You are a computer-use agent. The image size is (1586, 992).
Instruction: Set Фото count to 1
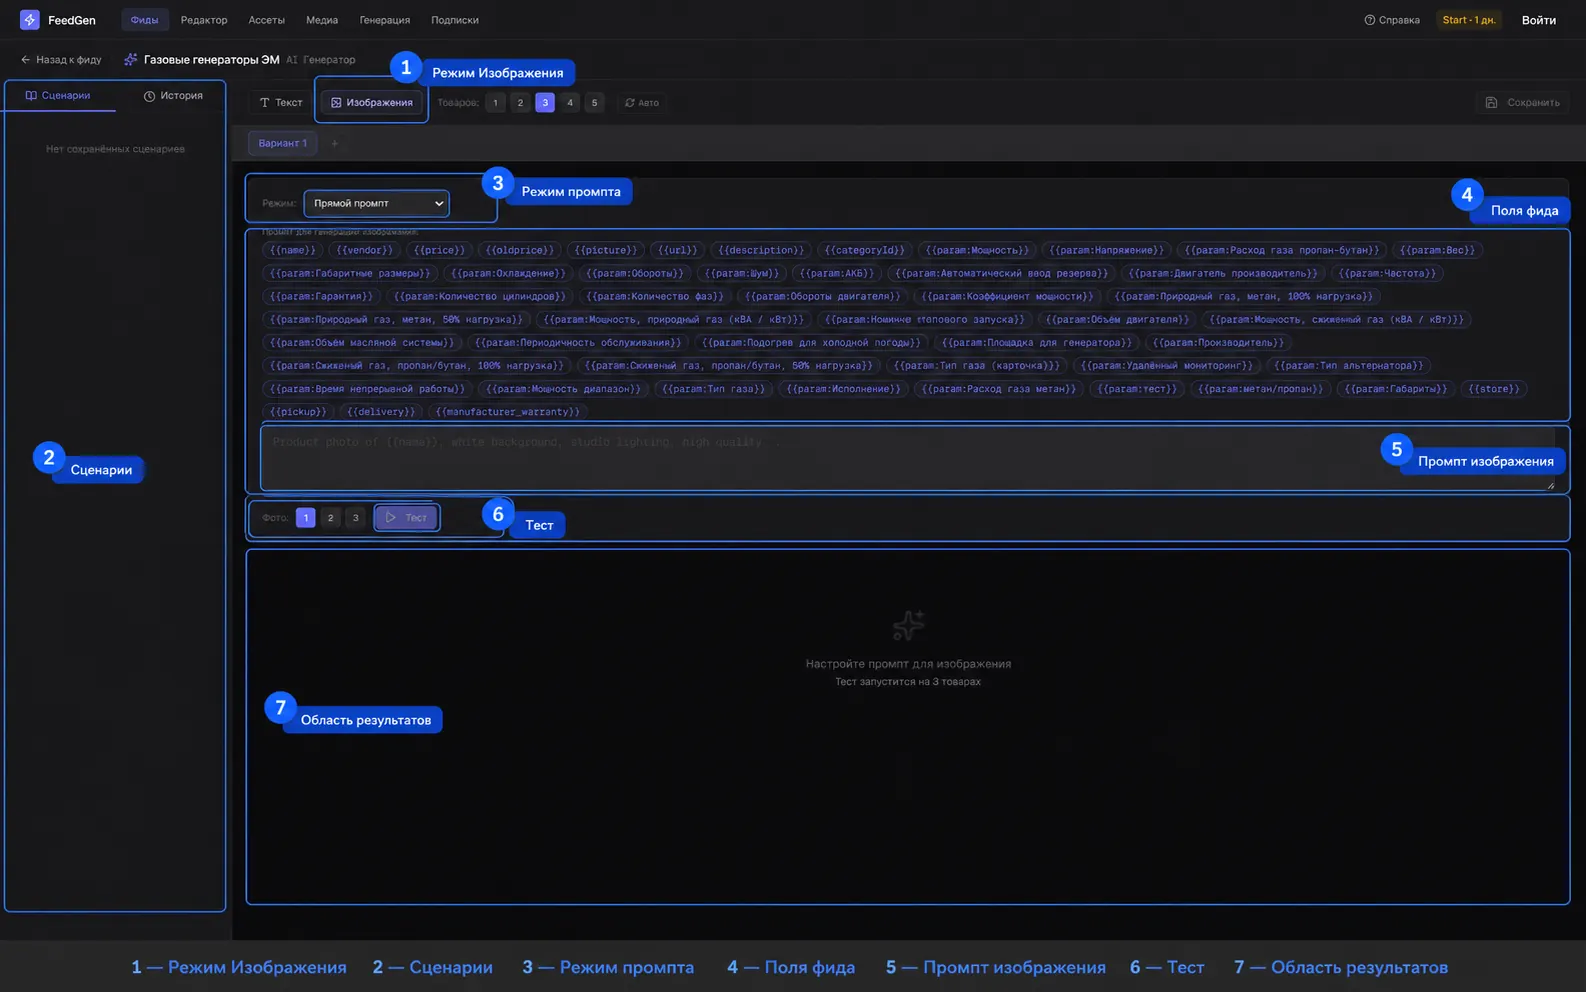tap(306, 518)
